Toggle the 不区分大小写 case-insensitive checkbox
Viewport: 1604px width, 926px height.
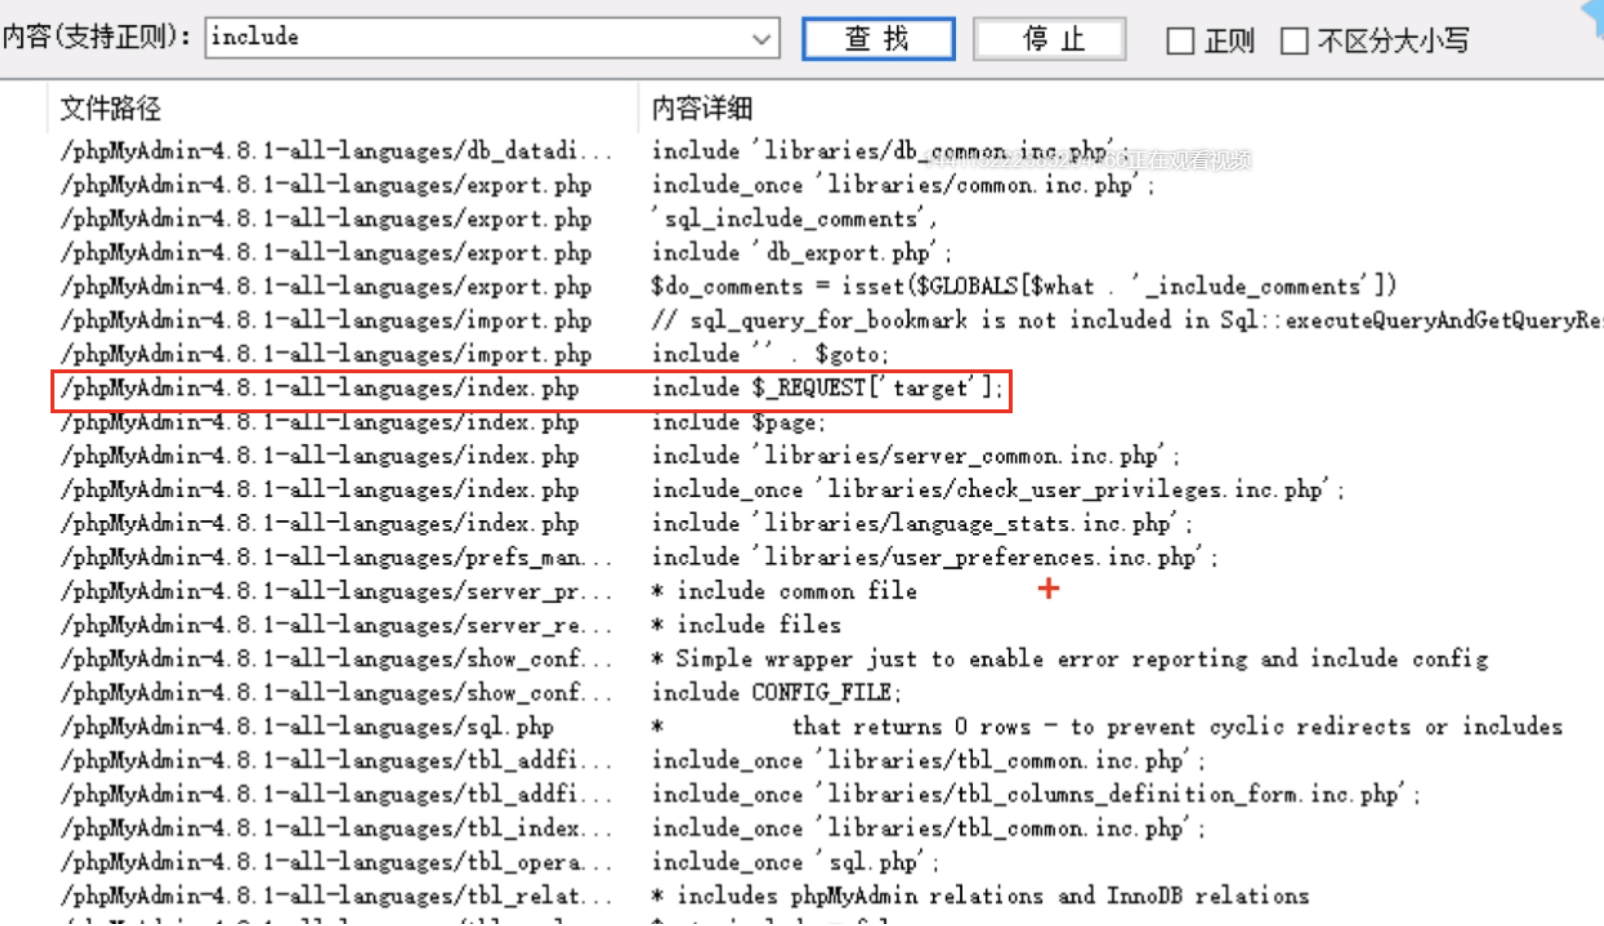[1294, 41]
